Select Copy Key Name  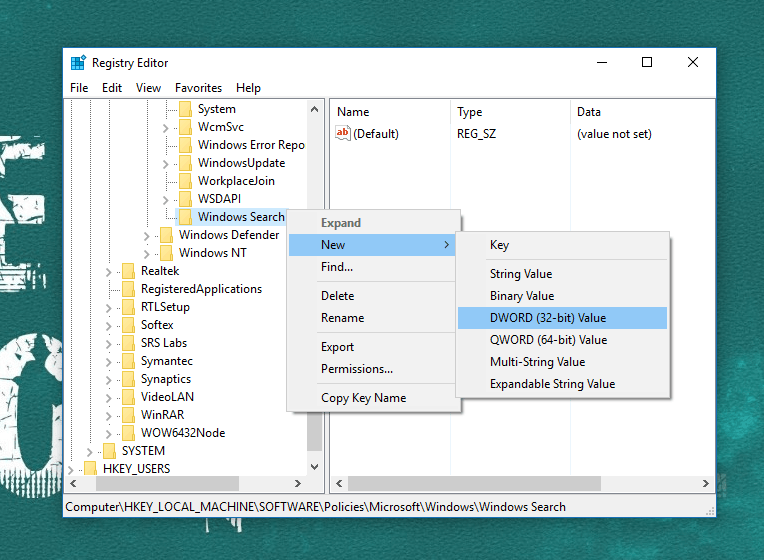click(x=372, y=398)
